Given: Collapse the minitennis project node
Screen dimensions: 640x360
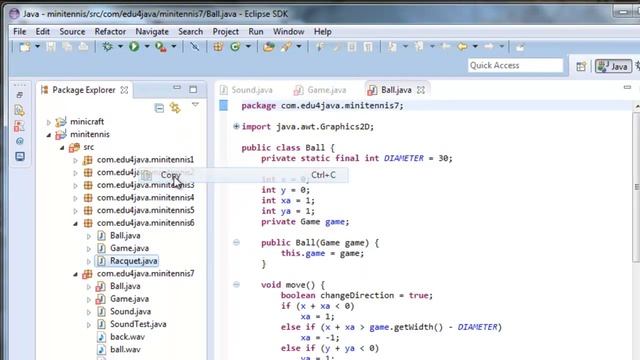Looking at the screenshot, I should click(49, 135).
